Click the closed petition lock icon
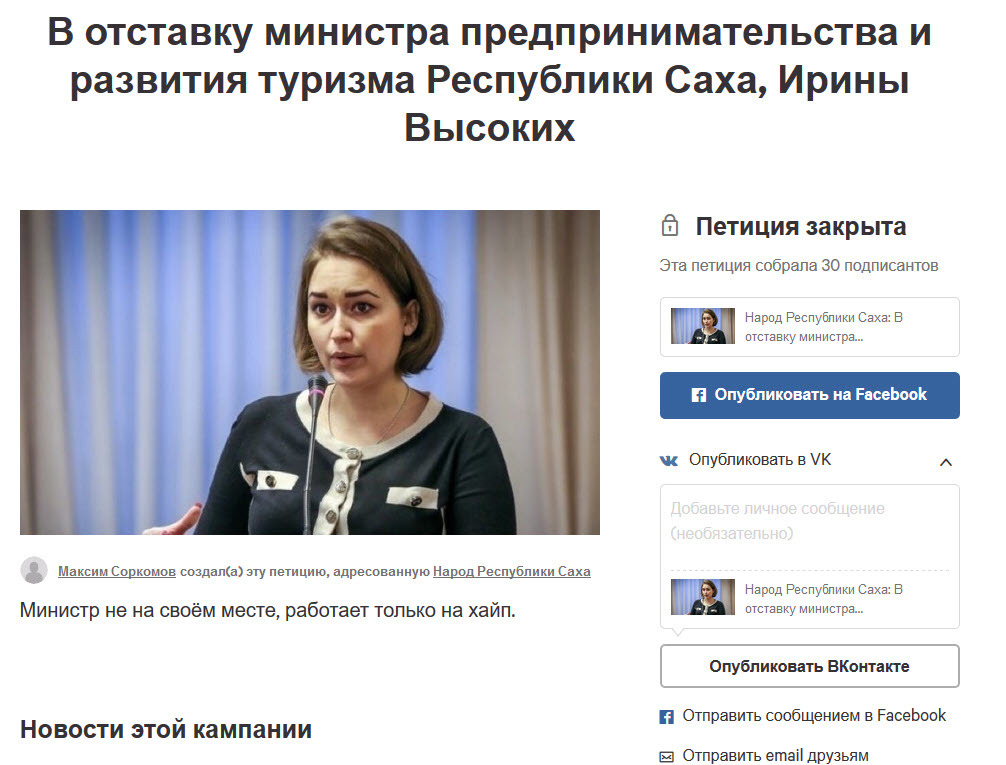Image resolution: width=1006 pixels, height=765 pixels. [x=669, y=226]
